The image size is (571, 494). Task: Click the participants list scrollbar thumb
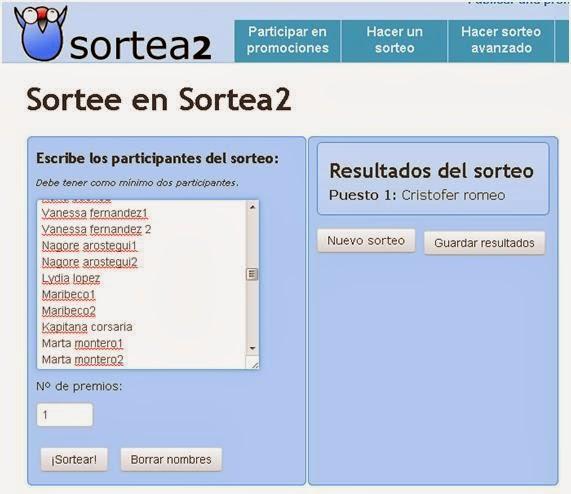click(x=252, y=274)
